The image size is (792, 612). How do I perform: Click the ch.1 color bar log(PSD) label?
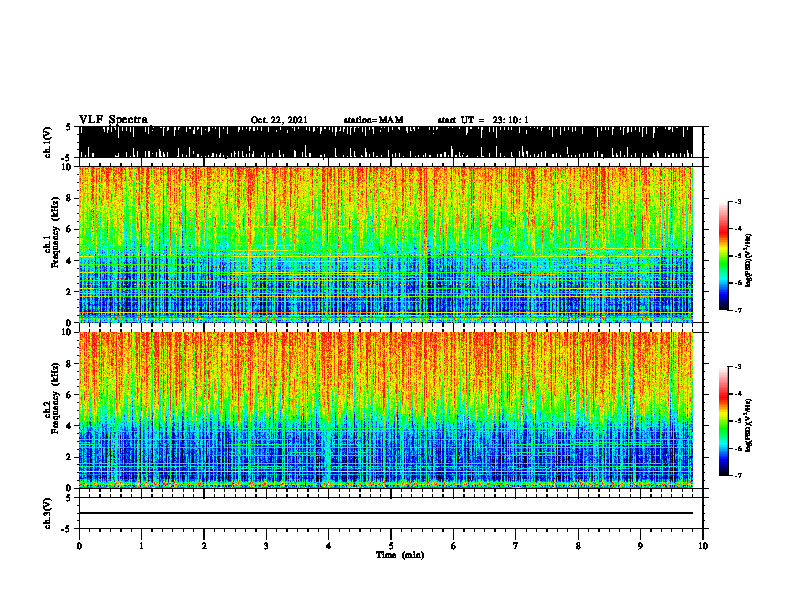[x=749, y=261]
